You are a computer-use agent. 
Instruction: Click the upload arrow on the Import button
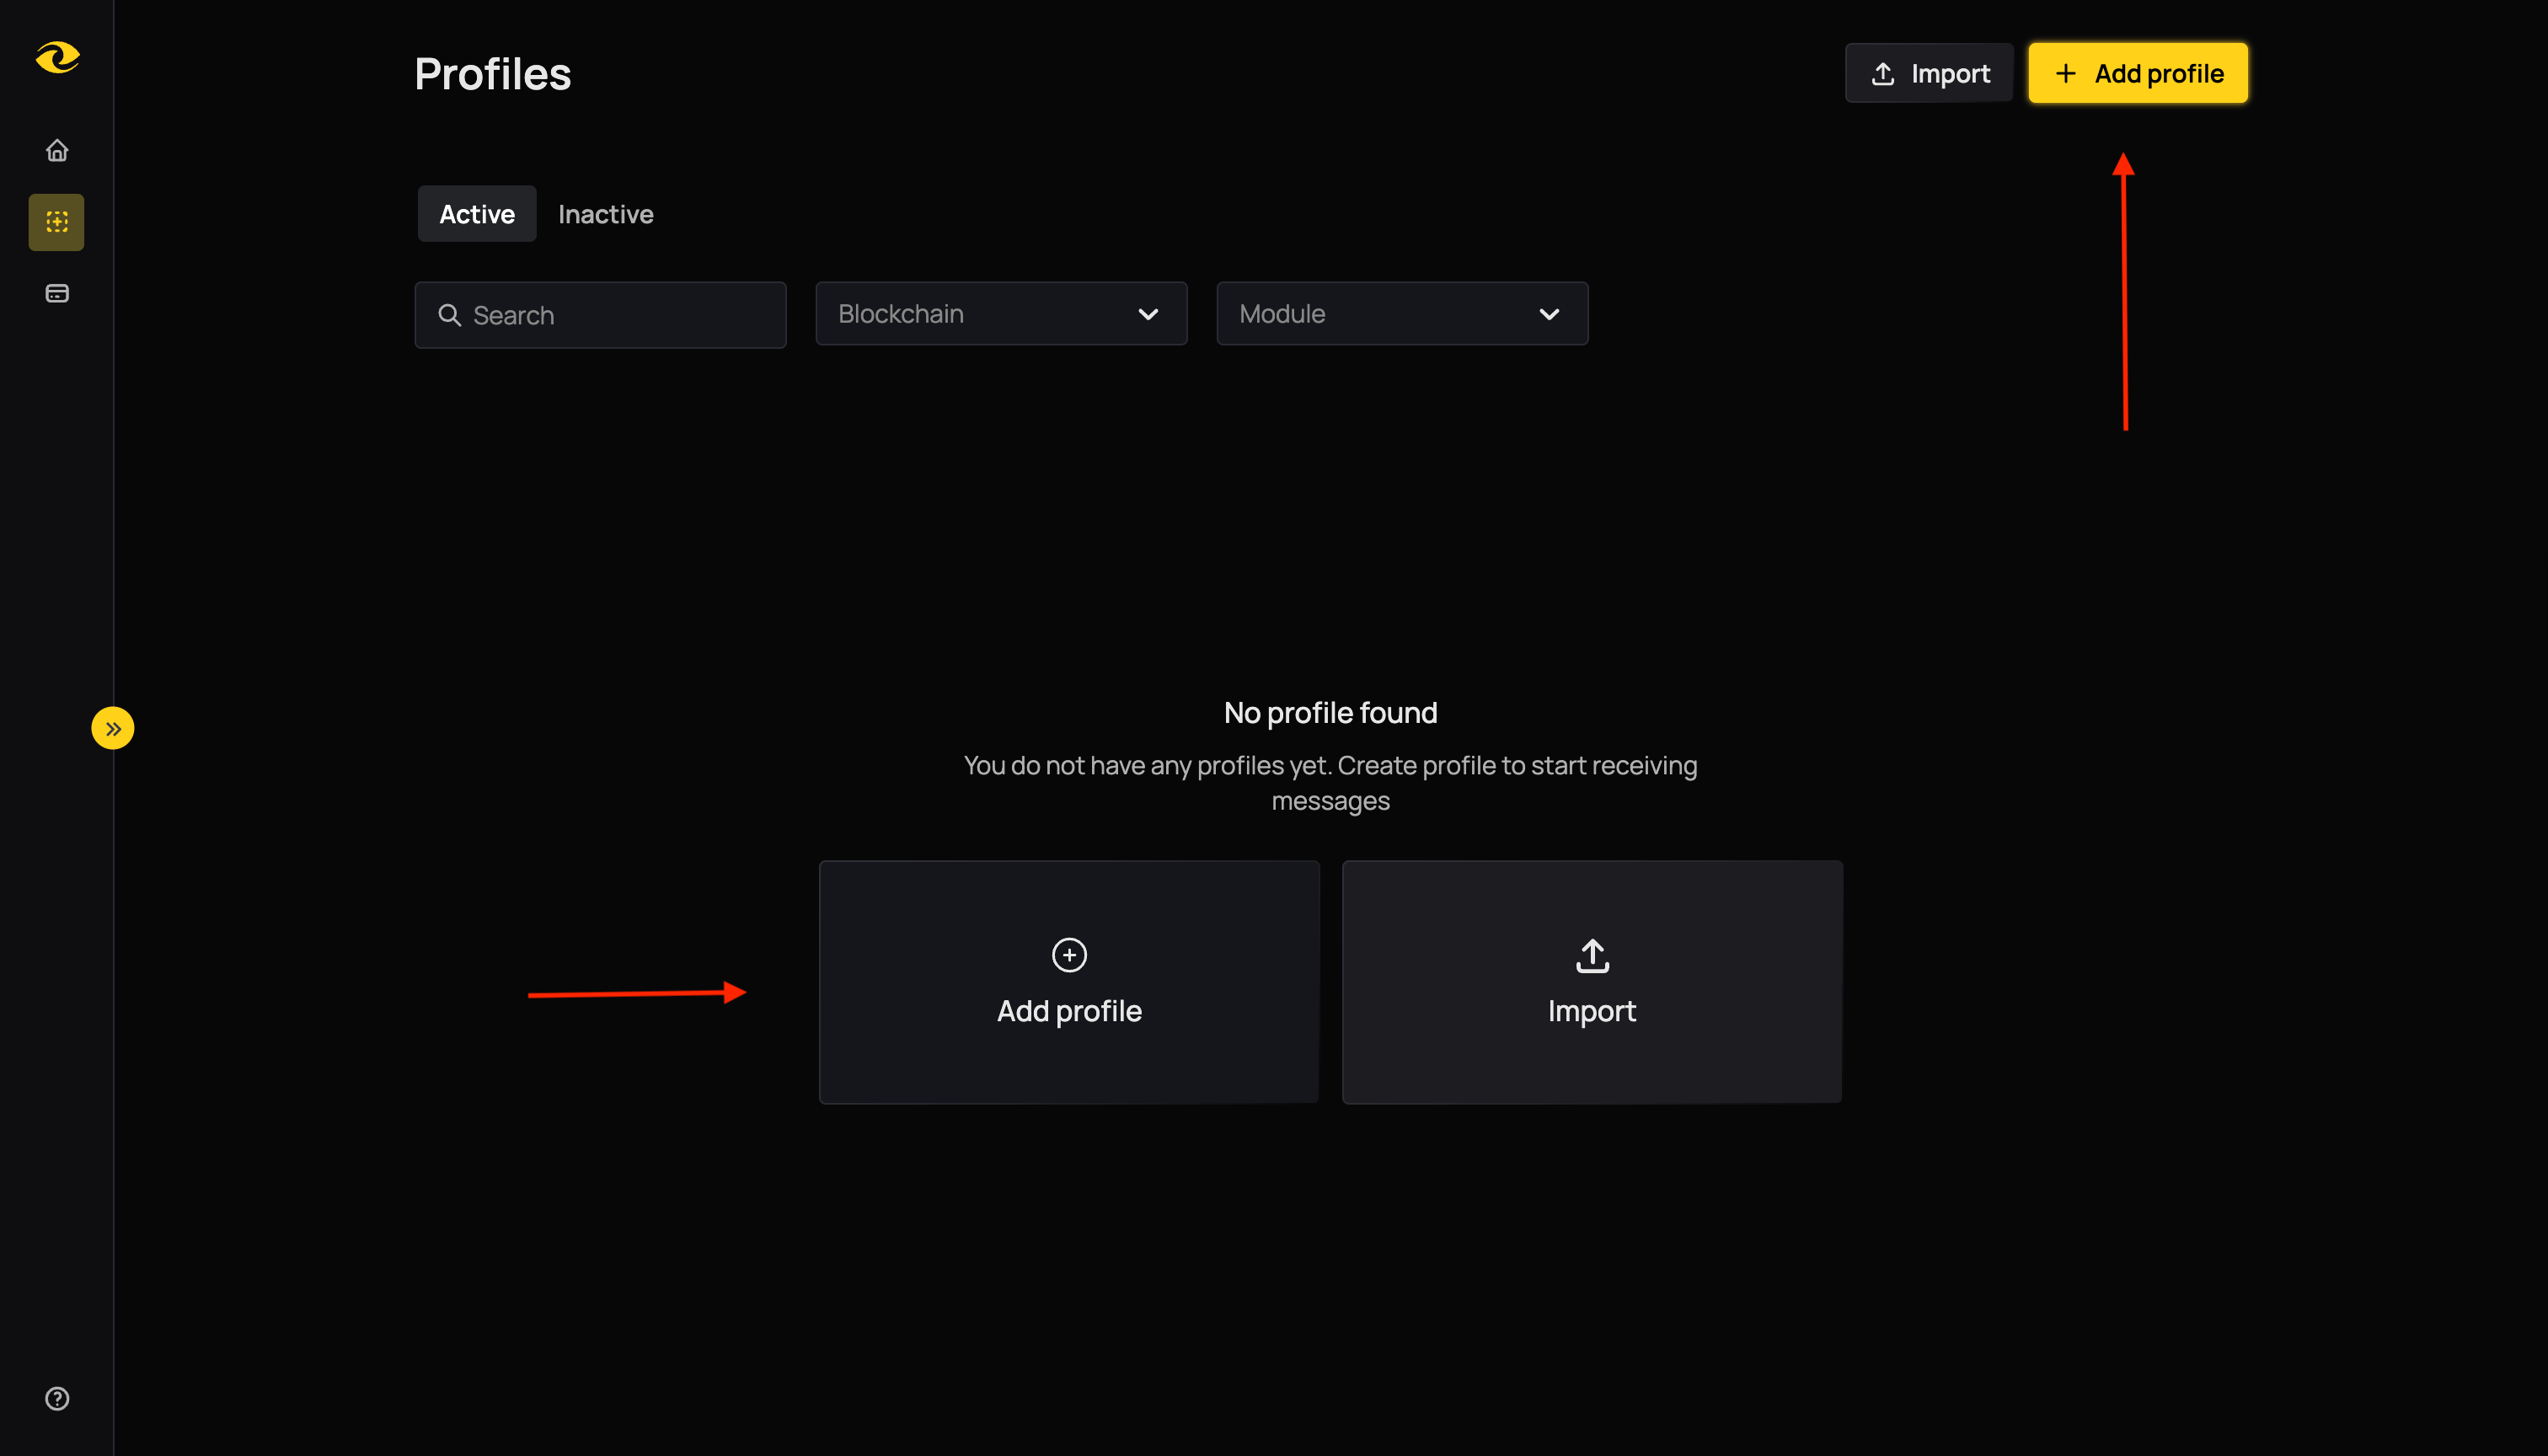tap(1882, 72)
